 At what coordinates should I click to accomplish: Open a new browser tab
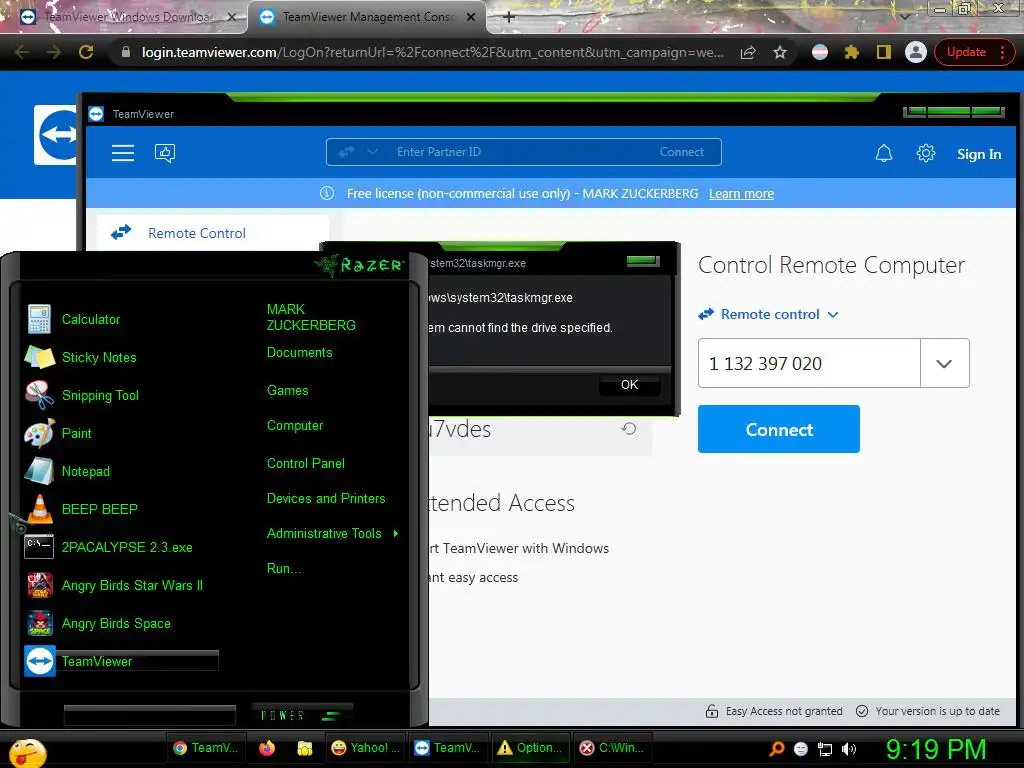(x=509, y=17)
